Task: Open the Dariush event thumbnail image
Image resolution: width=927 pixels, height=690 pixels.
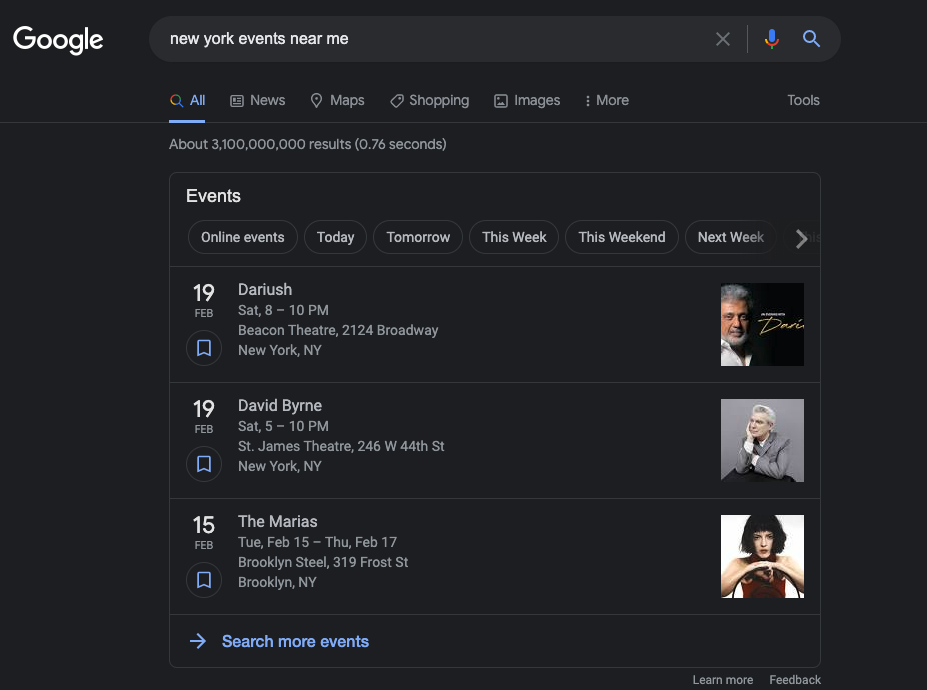Action: pyautogui.click(x=762, y=325)
